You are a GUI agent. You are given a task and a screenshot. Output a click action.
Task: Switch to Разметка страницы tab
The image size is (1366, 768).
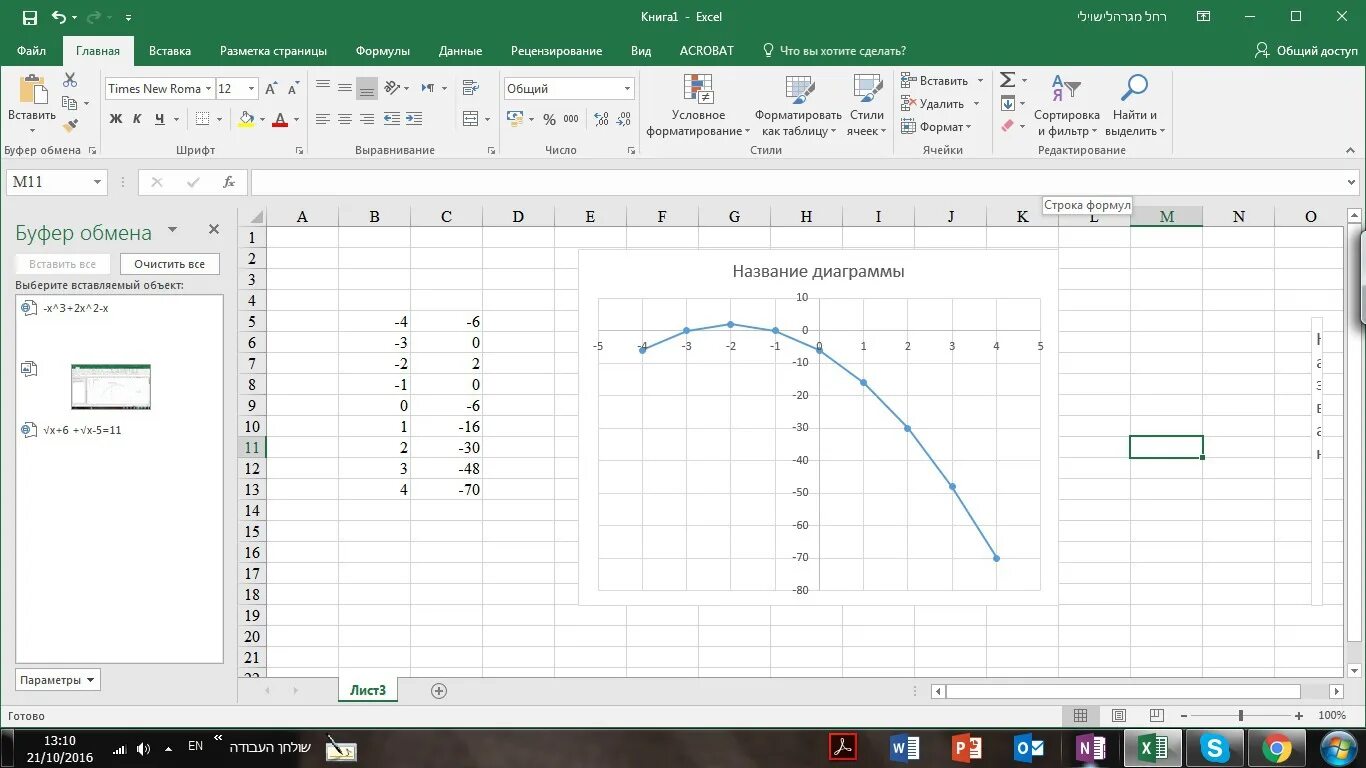pos(273,50)
